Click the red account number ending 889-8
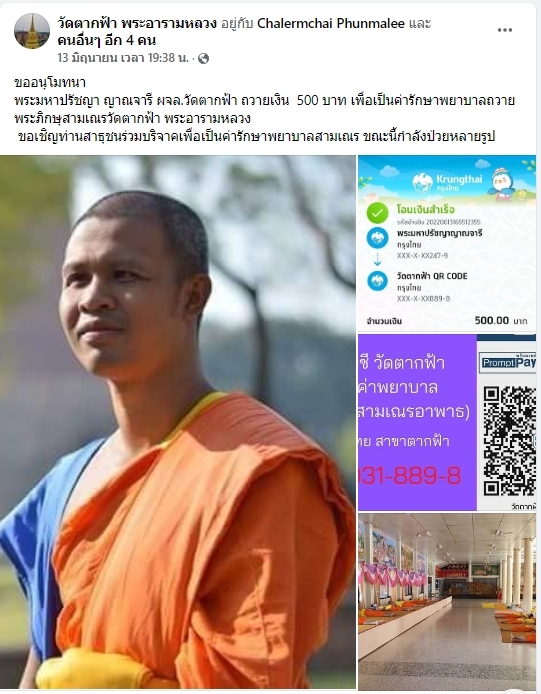Viewport: 541px width, 694px height. (410, 475)
